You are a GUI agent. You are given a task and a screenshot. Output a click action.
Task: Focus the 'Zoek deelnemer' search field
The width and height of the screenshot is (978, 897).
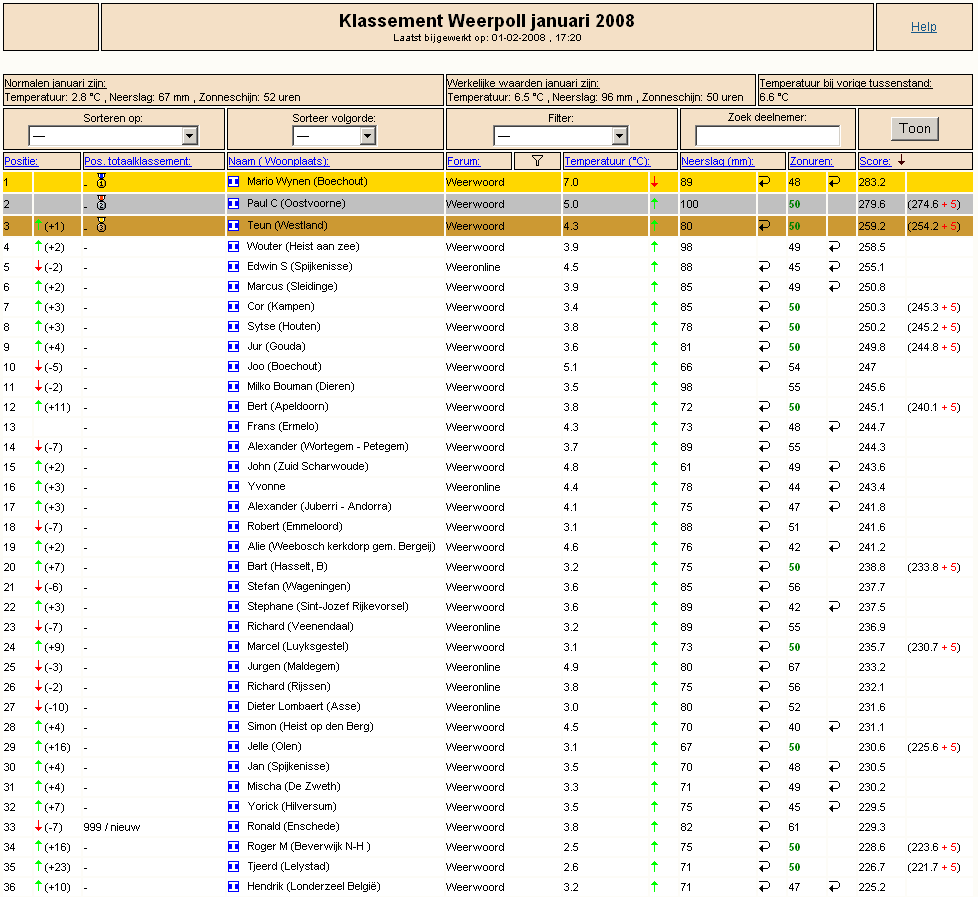[768, 135]
